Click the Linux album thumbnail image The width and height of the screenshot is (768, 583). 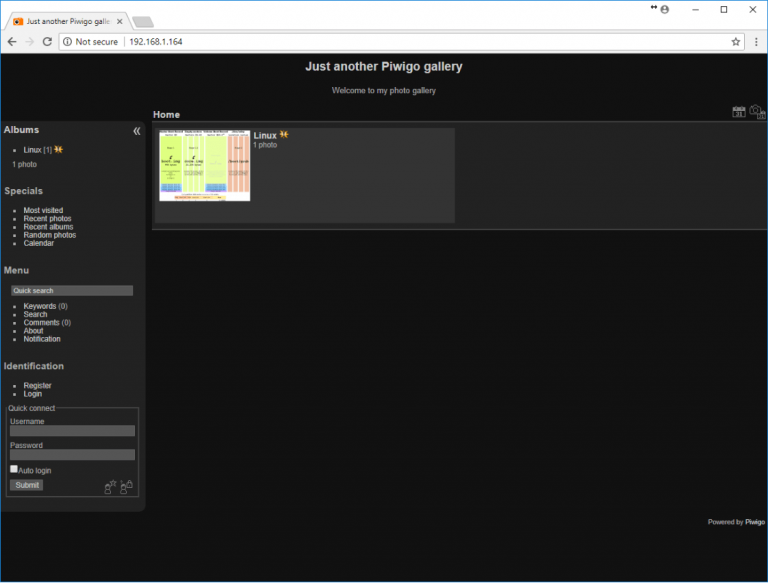click(x=204, y=166)
